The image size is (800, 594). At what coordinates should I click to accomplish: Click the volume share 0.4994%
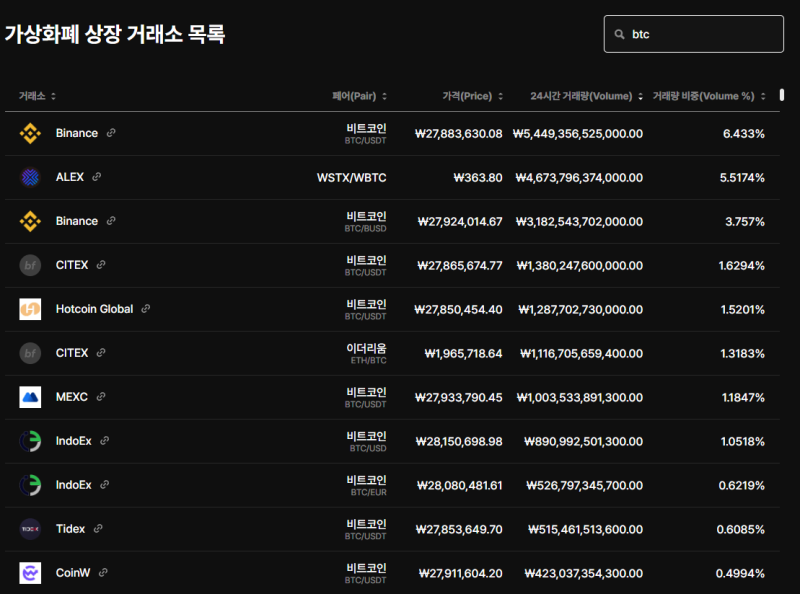tap(740, 573)
